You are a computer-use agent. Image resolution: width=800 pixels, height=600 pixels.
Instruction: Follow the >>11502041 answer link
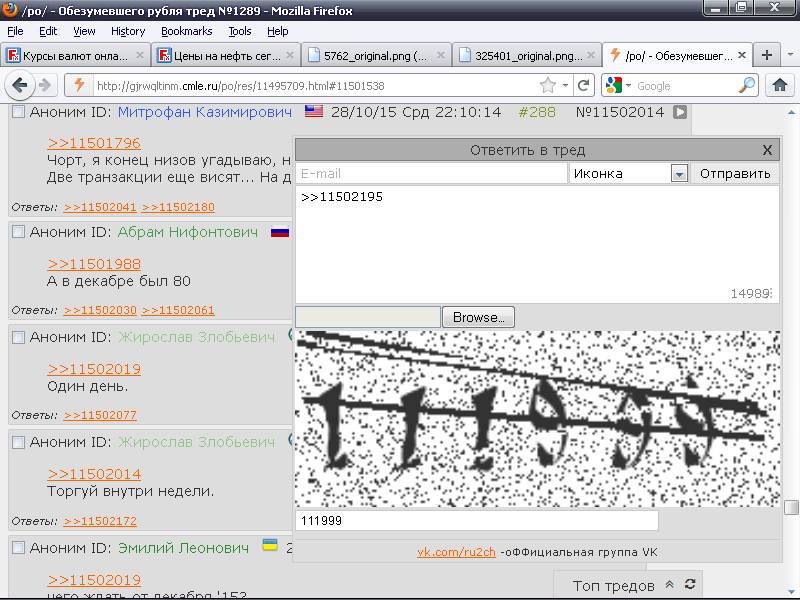[x=100, y=207]
